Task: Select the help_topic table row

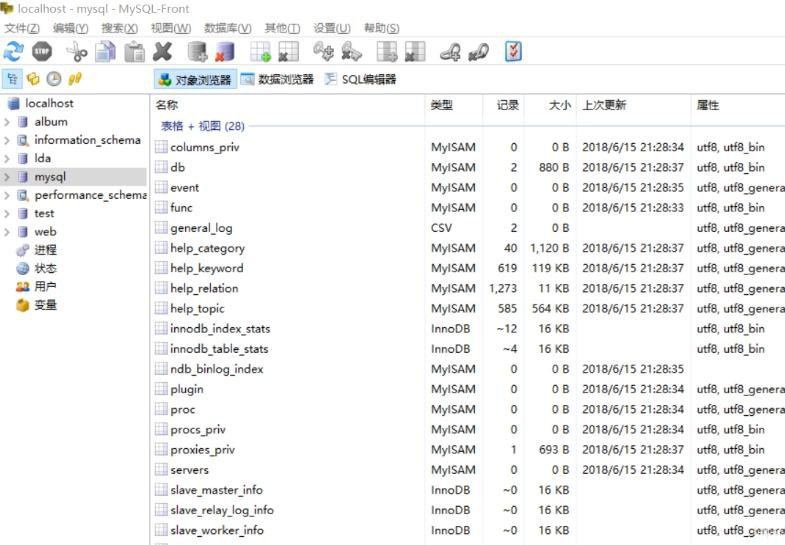Action: coord(197,309)
